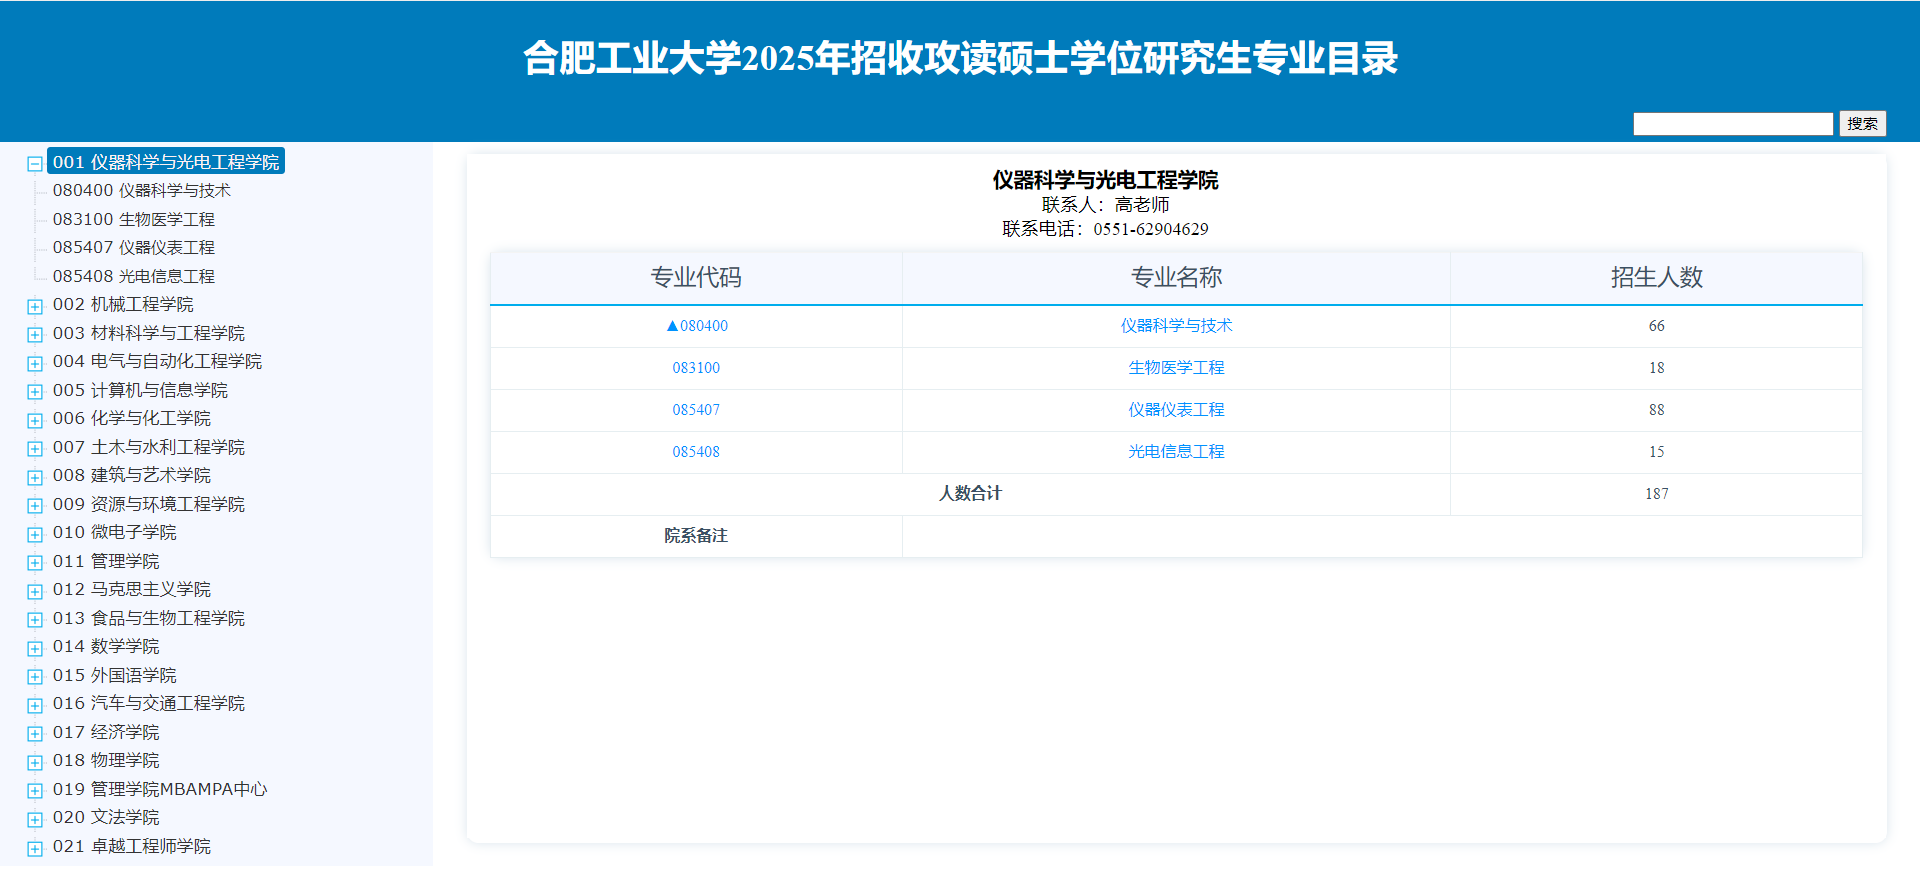1920x886 pixels.
Task: Open tree item 080400 仪器科学与技术
Action: 142,190
